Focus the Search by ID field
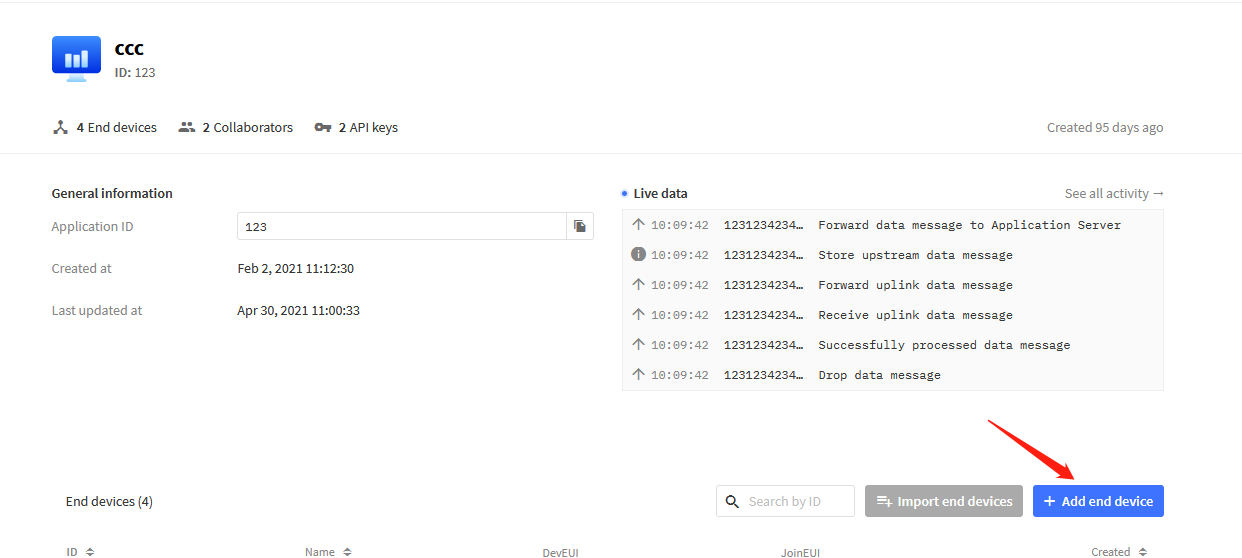Image resolution: width=1242 pixels, height=558 pixels. [785, 501]
